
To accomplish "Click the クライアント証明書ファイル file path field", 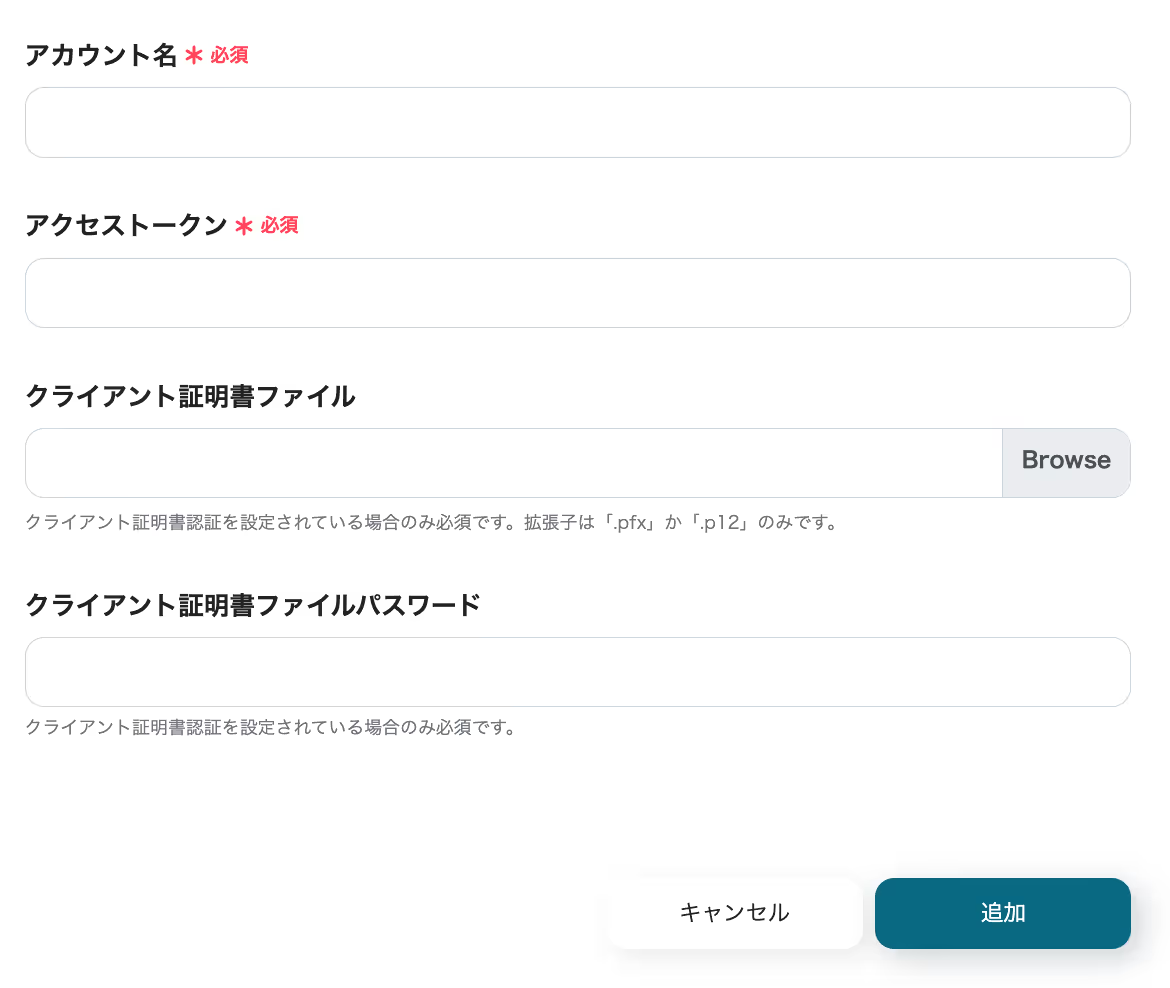I will (x=513, y=463).
